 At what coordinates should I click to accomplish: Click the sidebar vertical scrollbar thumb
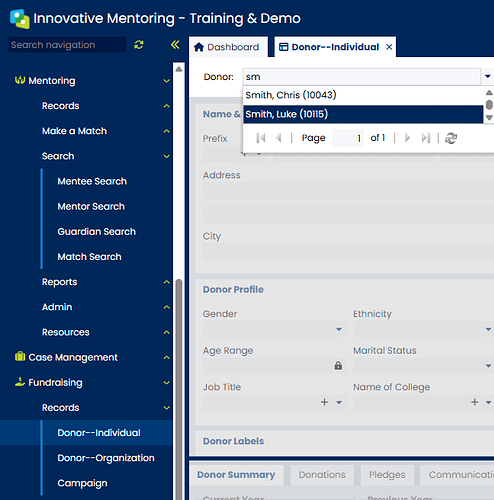pos(179,388)
